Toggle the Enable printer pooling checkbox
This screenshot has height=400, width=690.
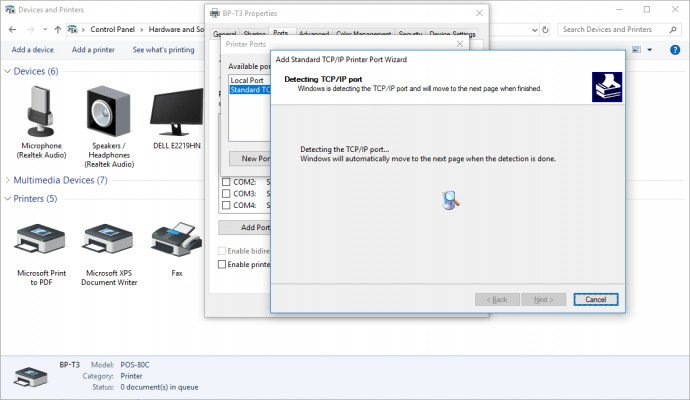click(222, 264)
